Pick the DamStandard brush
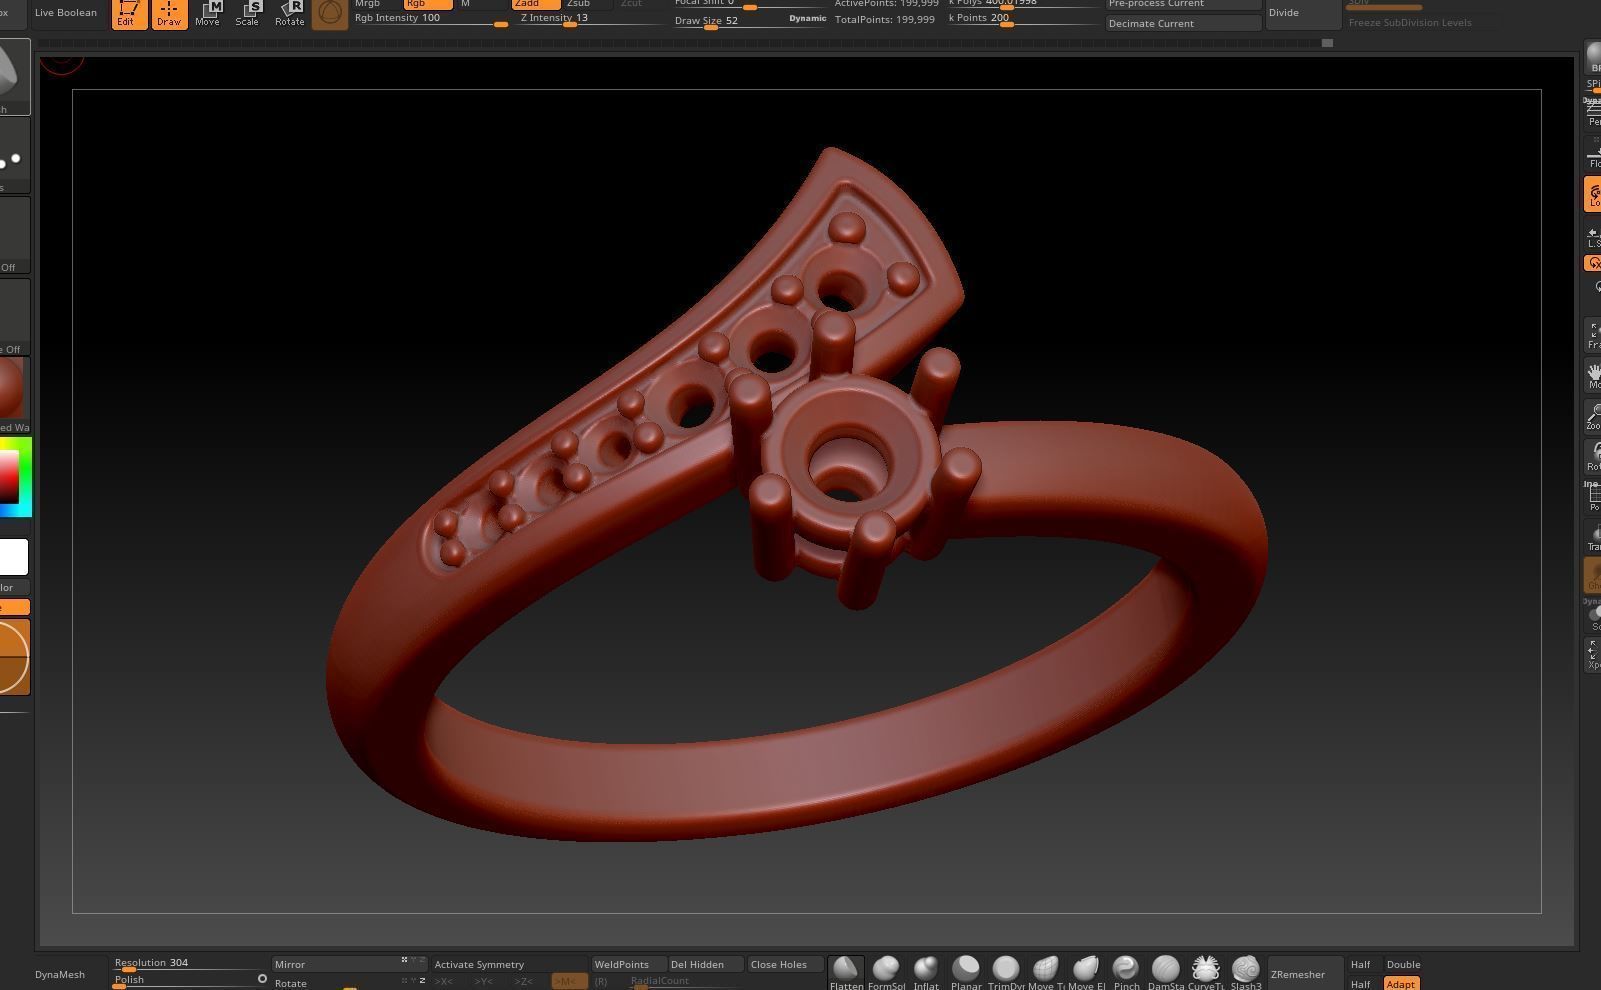The image size is (1601, 990). click(x=1166, y=972)
